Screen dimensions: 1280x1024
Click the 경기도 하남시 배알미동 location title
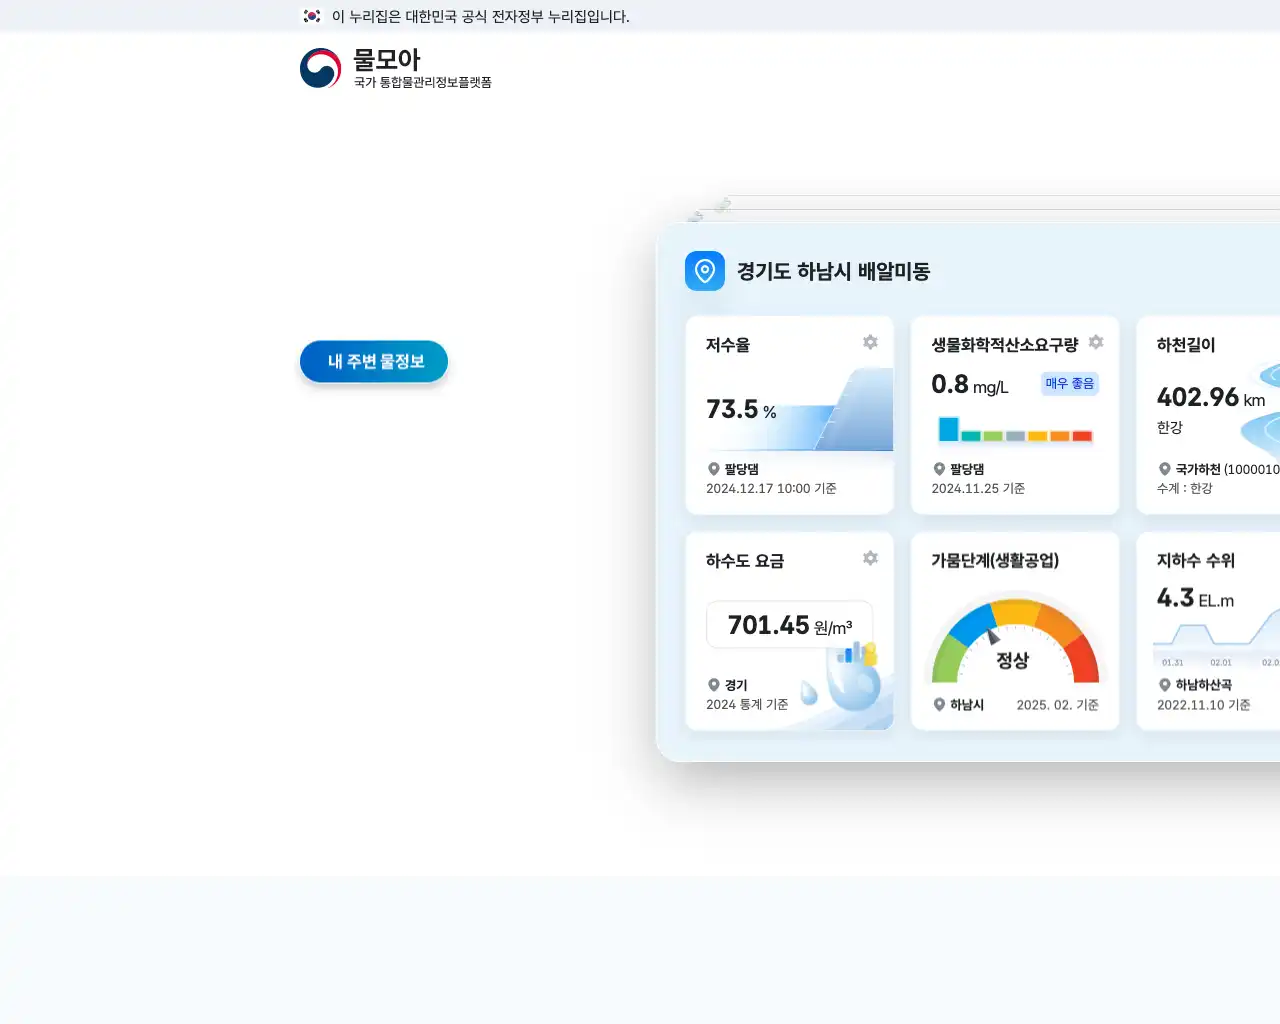pyautogui.click(x=833, y=271)
